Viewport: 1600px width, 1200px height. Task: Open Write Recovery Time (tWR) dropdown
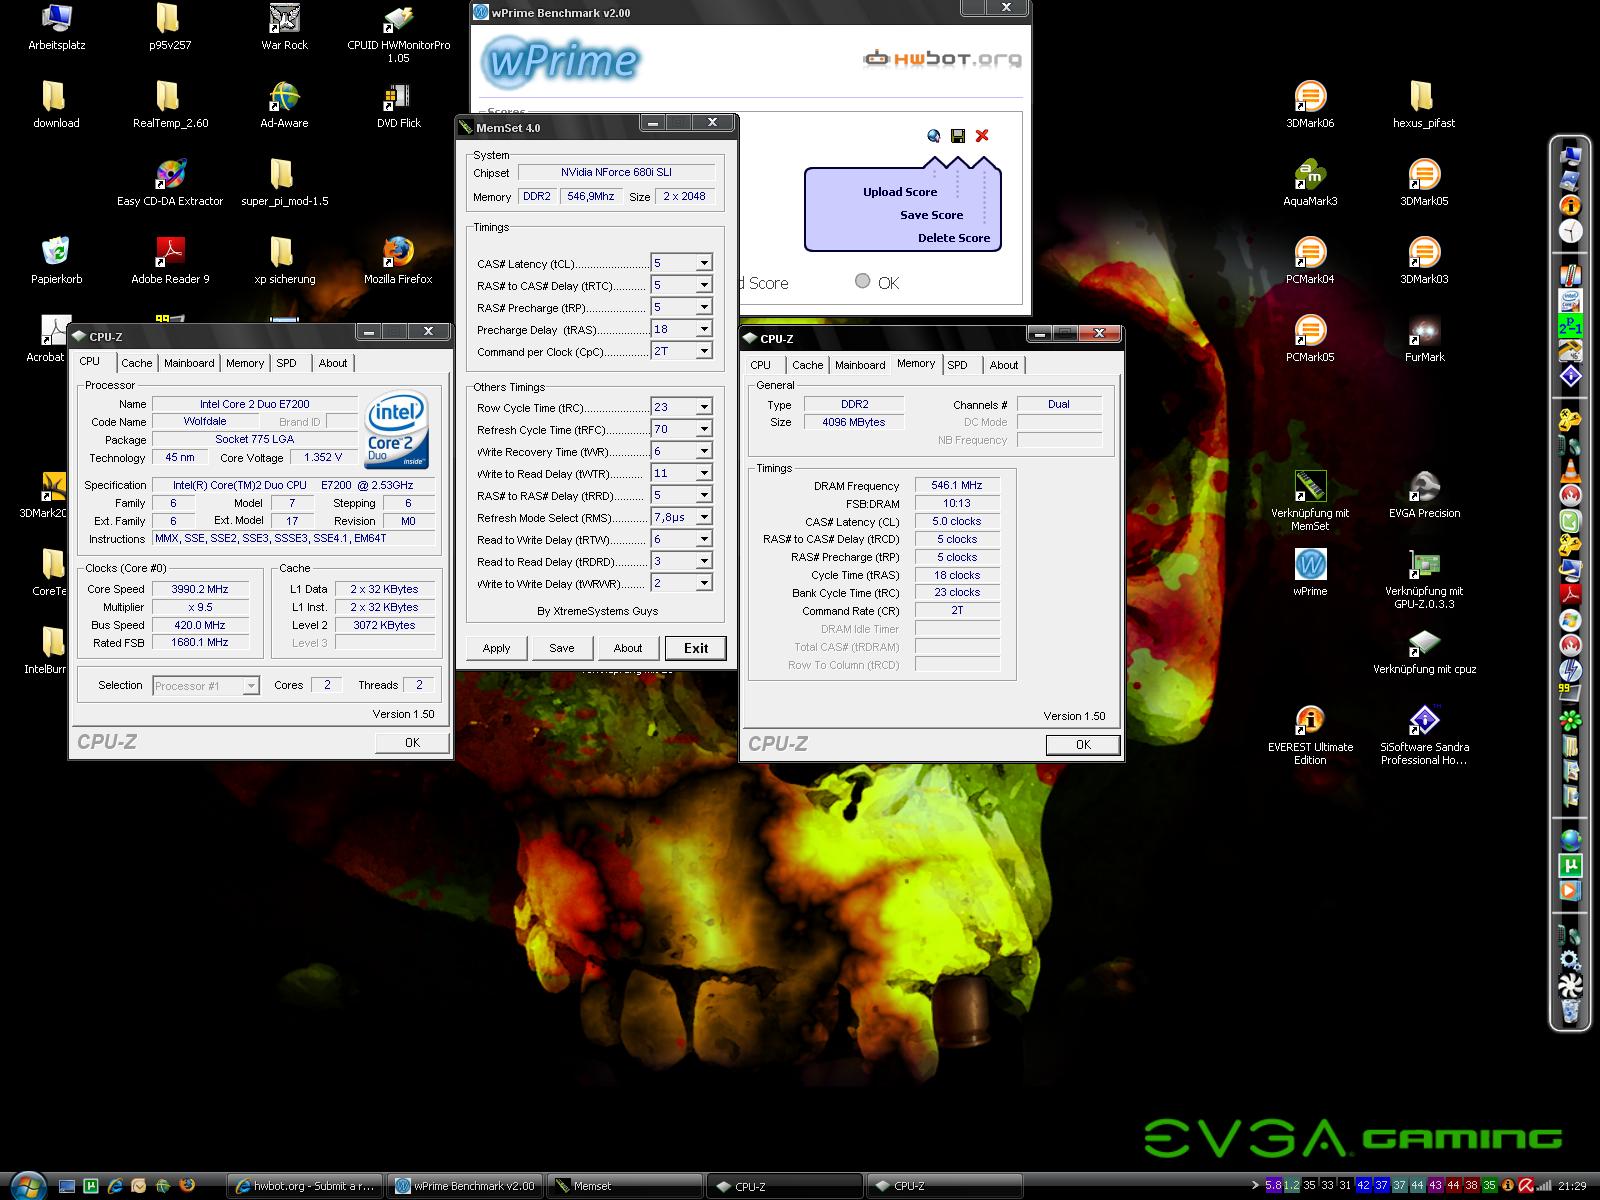point(704,451)
